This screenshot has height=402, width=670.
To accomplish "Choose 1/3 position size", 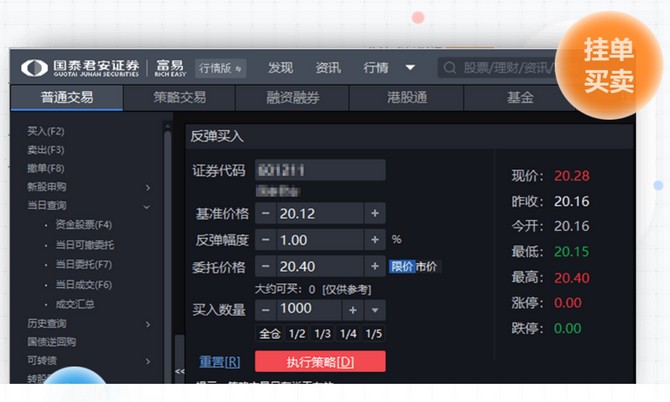I will pyautogui.click(x=323, y=334).
